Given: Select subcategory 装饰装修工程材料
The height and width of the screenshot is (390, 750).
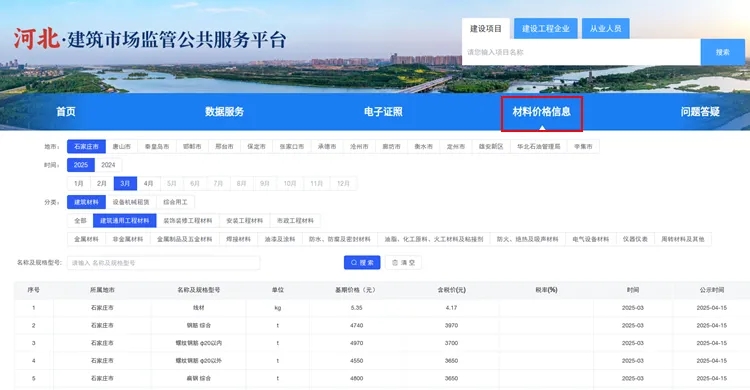Looking at the screenshot, I should click(188, 221).
